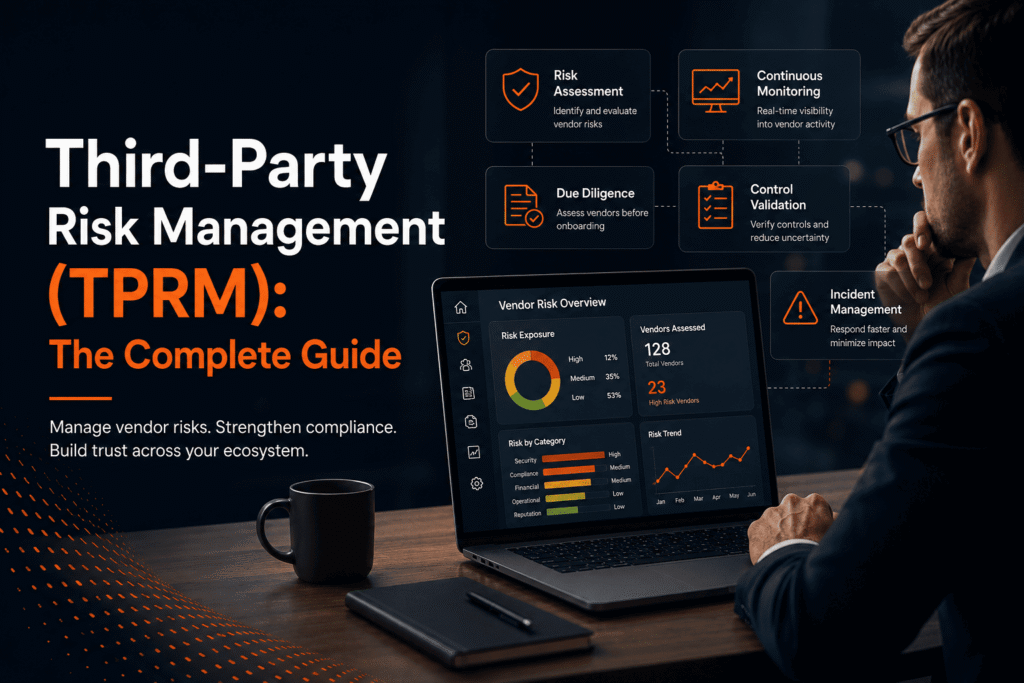This screenshot has height=683, width=1024.
Task: Click "Manage vendor risks. Strengthen compliance." line
Action: (223, 428)
